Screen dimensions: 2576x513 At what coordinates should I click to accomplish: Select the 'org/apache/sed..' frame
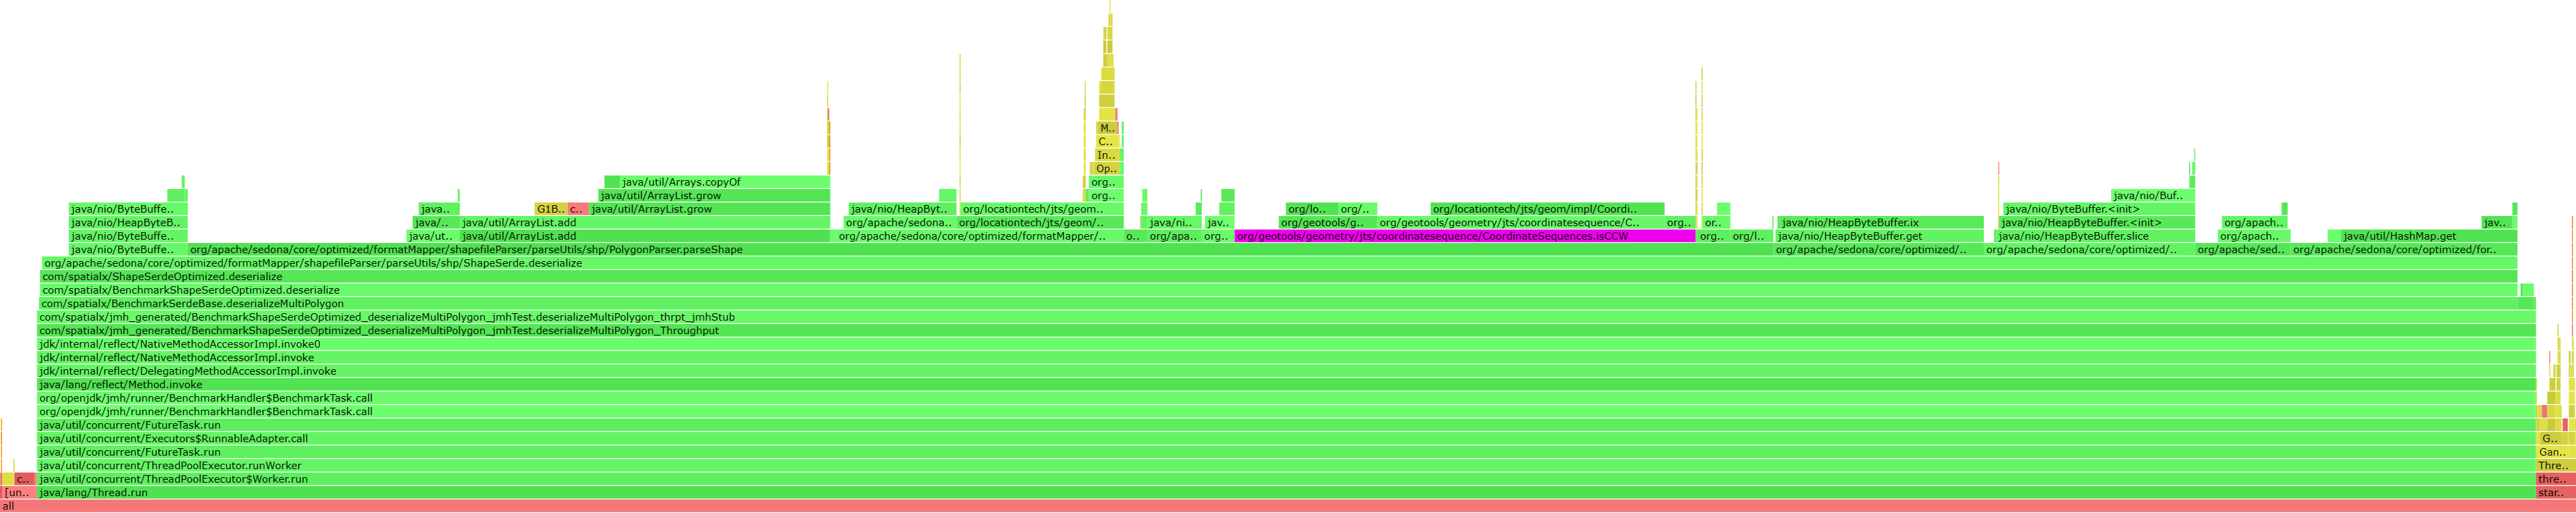[2242, 250]
